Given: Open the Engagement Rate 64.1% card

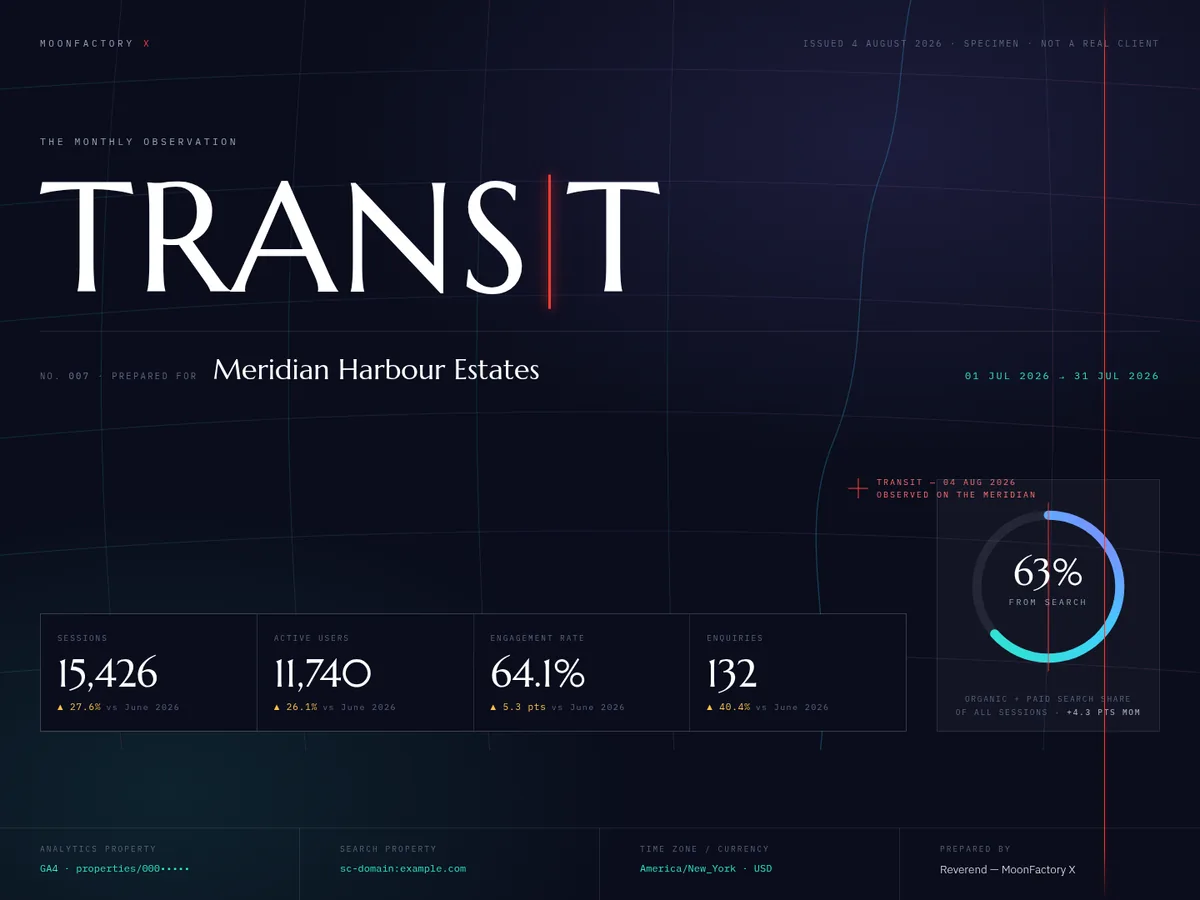Looking at the screenshot, I should 582,672.
